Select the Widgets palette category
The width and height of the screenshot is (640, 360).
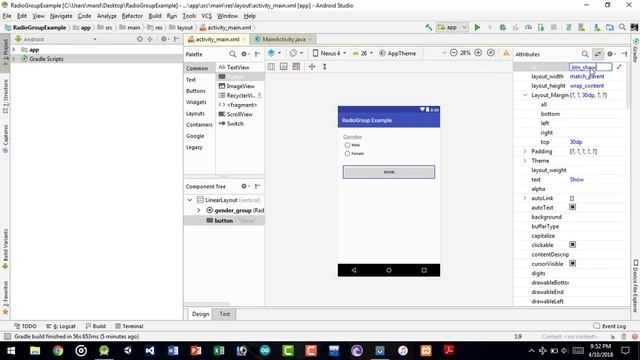(x=196, y=102)
